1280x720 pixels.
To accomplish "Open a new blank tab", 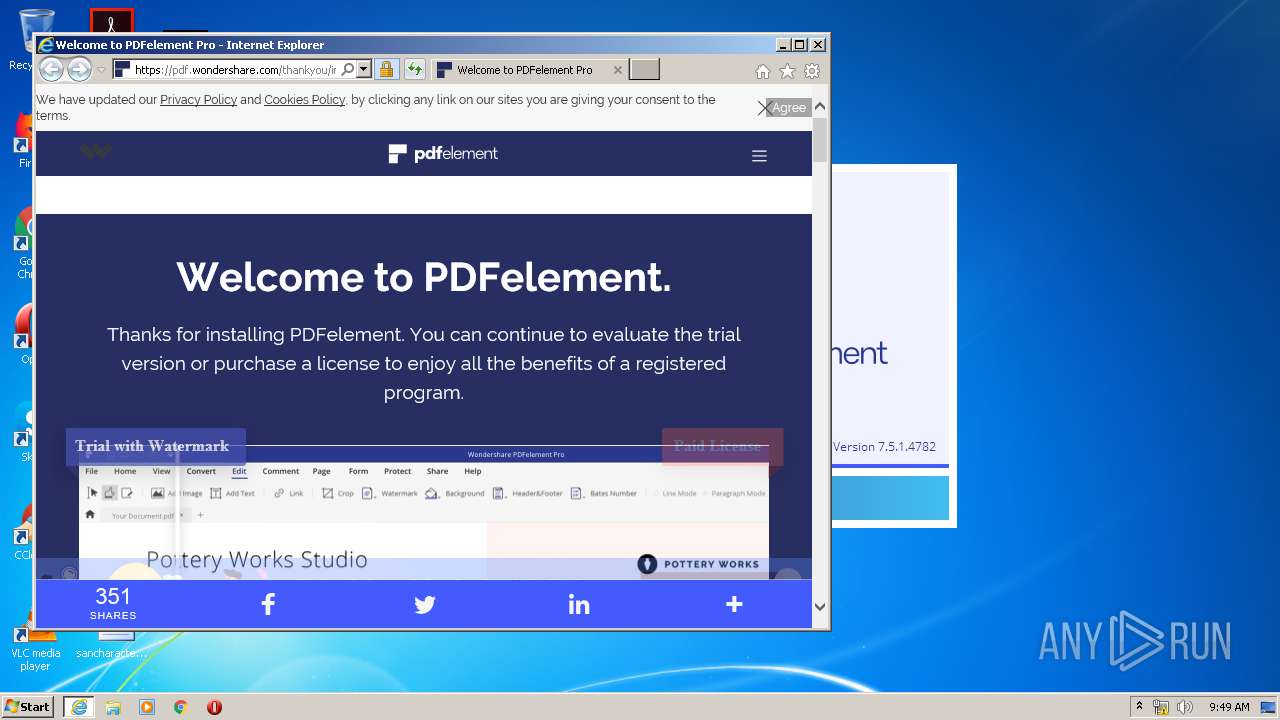I will pos(644,69).
